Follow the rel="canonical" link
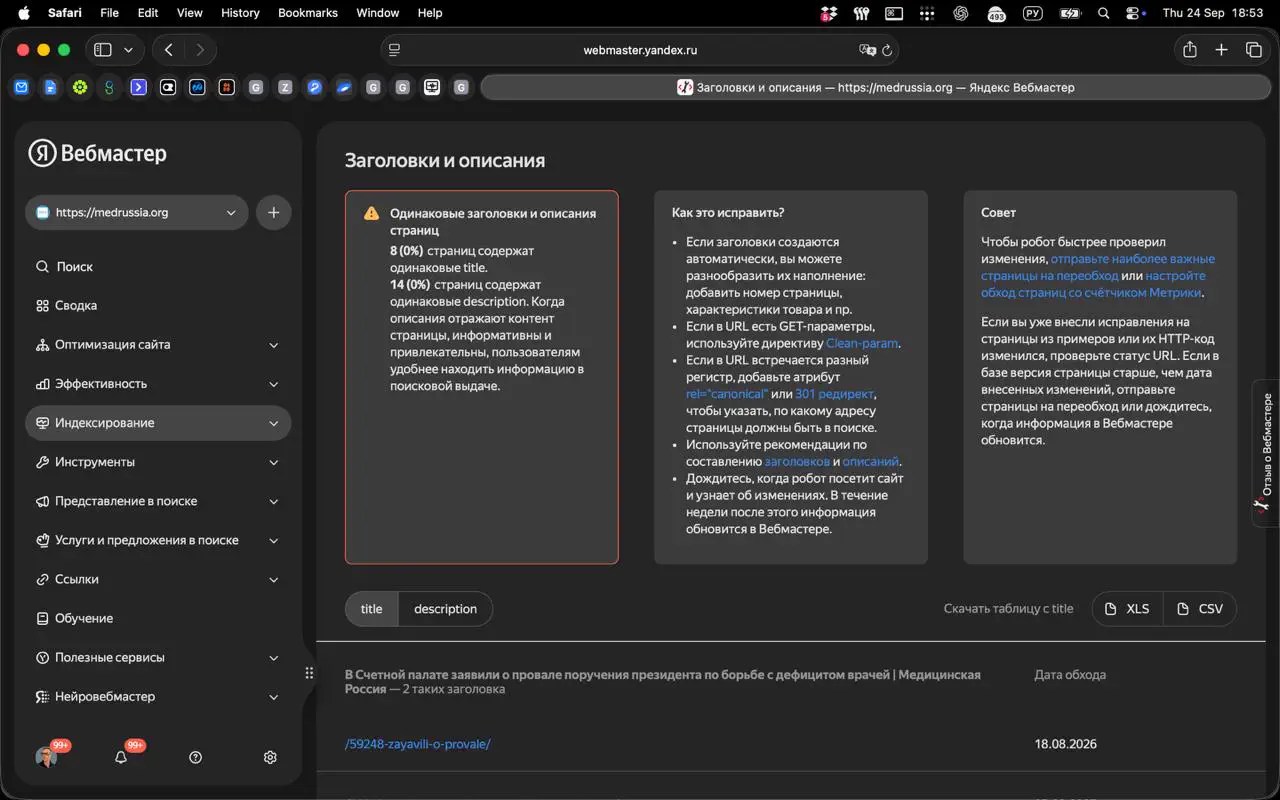This screenshot has width=1280, height=800. 727,394
